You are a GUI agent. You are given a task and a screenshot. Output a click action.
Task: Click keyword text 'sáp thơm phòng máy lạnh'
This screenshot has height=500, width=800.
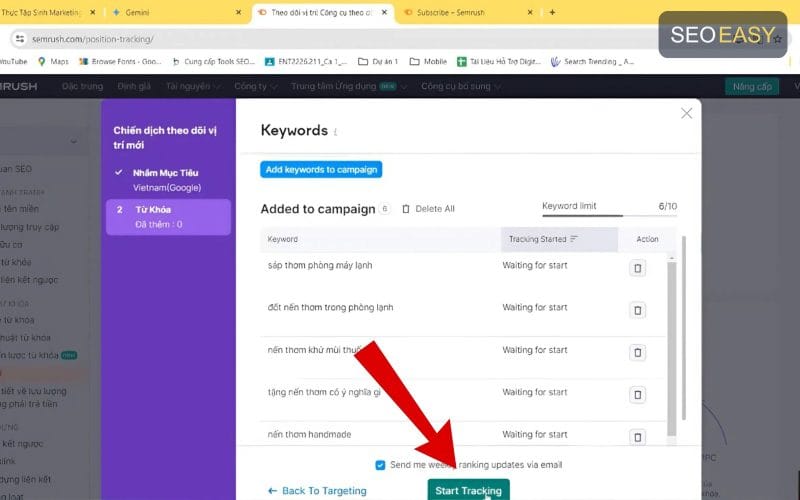pos(320,265)
